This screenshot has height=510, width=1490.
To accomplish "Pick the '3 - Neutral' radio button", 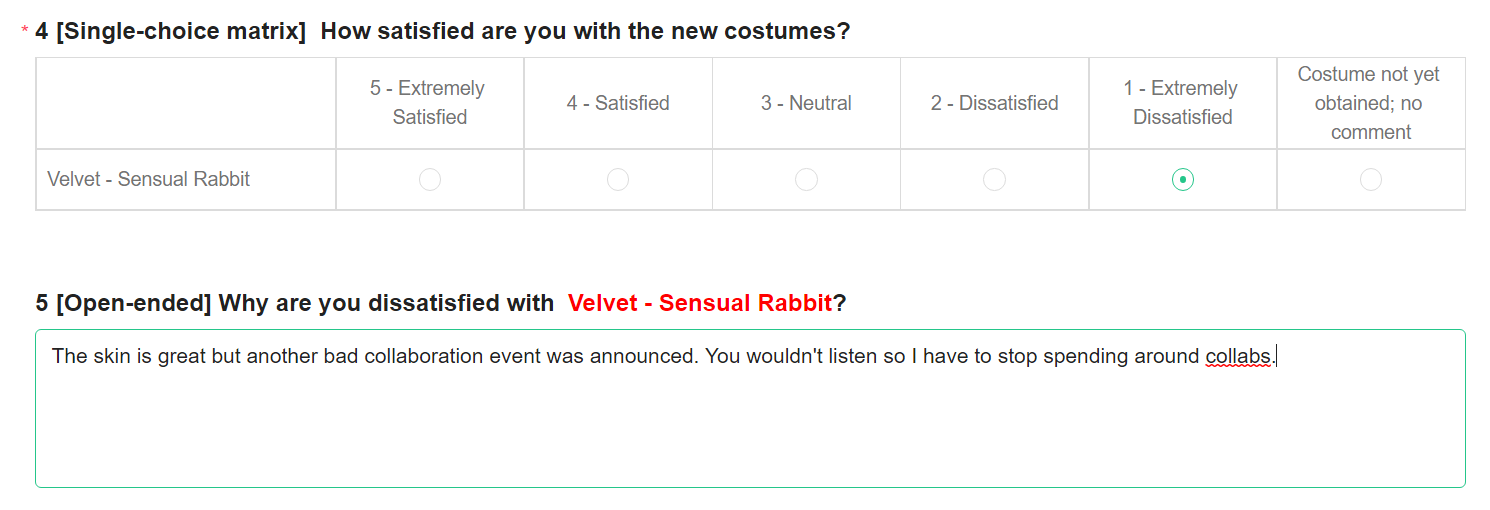I will pyautogui.click(x=806, y=180).
